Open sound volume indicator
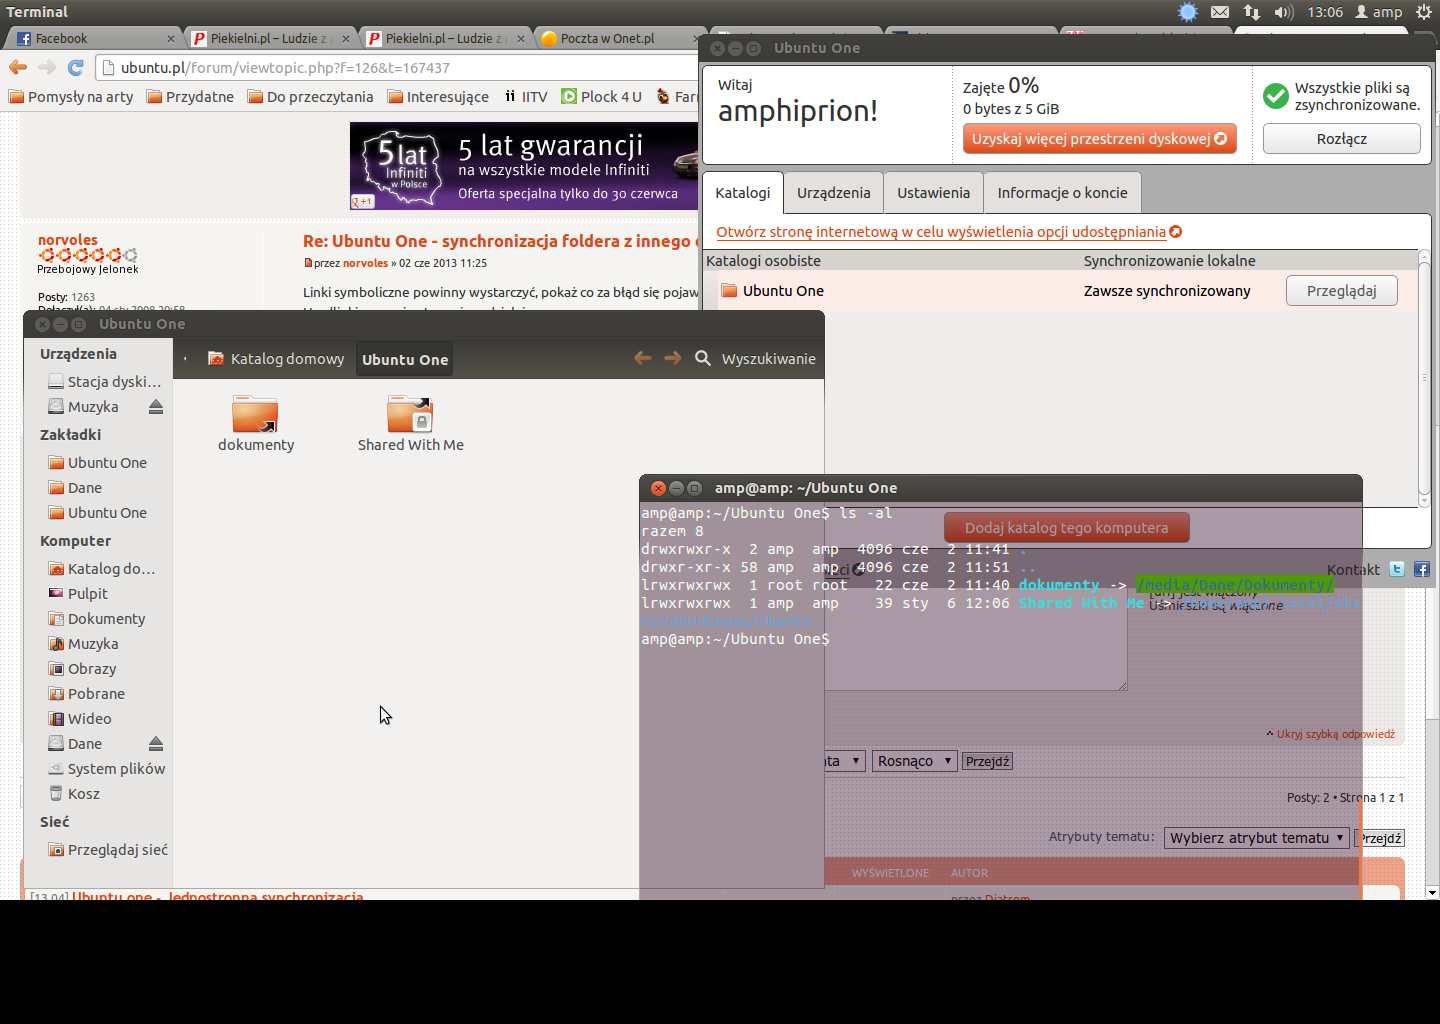Image resolution: width=1440 pixels, height=1024 pixels. tap(1284, 12)
